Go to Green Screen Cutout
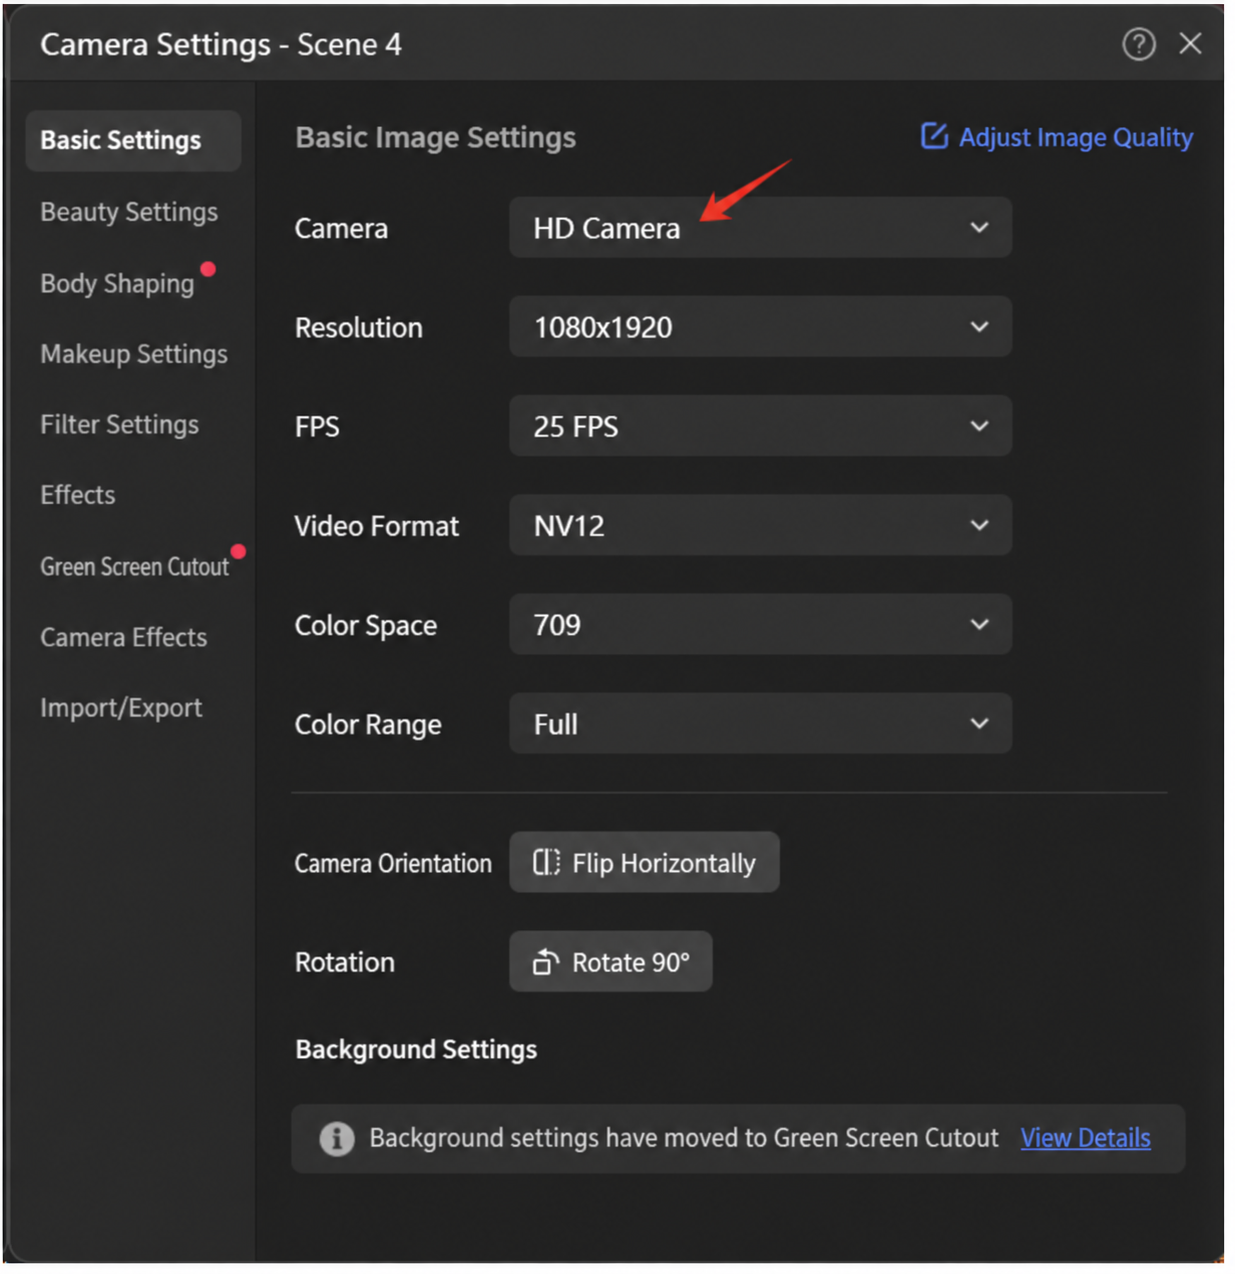Screen dimensions: 1235x1274 click(135, 567)
